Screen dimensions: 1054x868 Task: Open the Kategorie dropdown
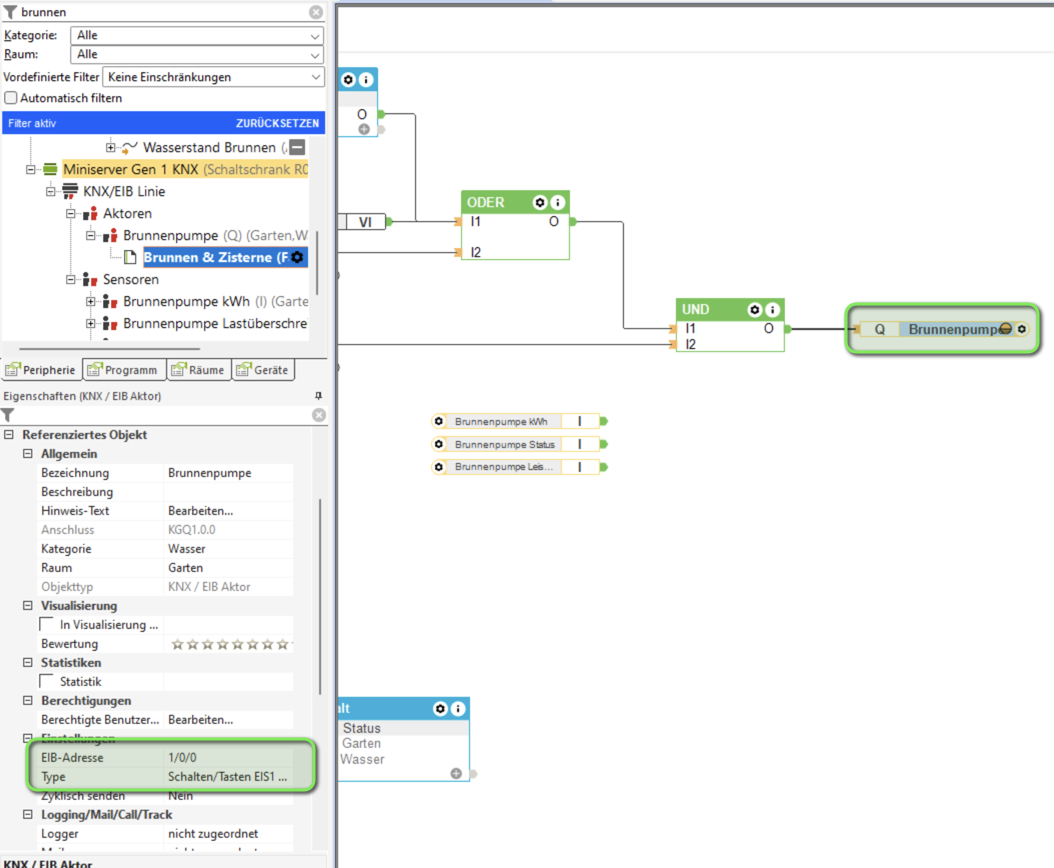click(x=197, y=35)
